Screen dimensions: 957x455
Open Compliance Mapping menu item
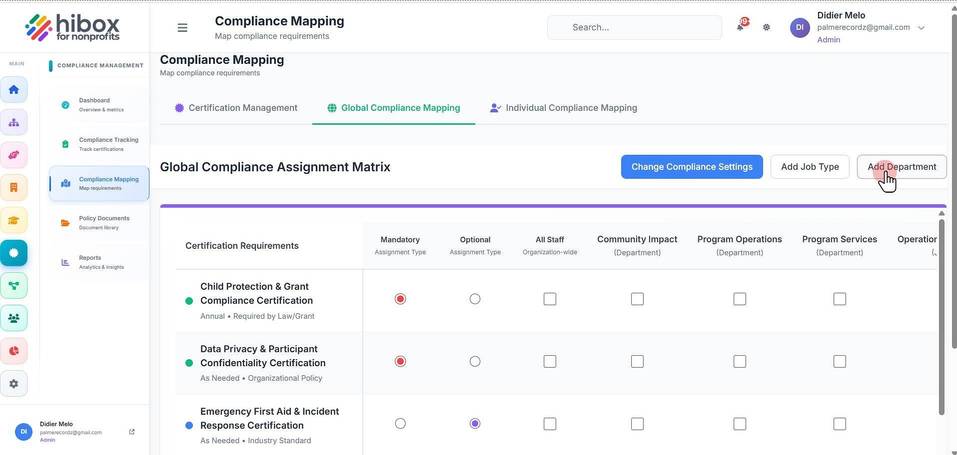[x=99, y=183]
